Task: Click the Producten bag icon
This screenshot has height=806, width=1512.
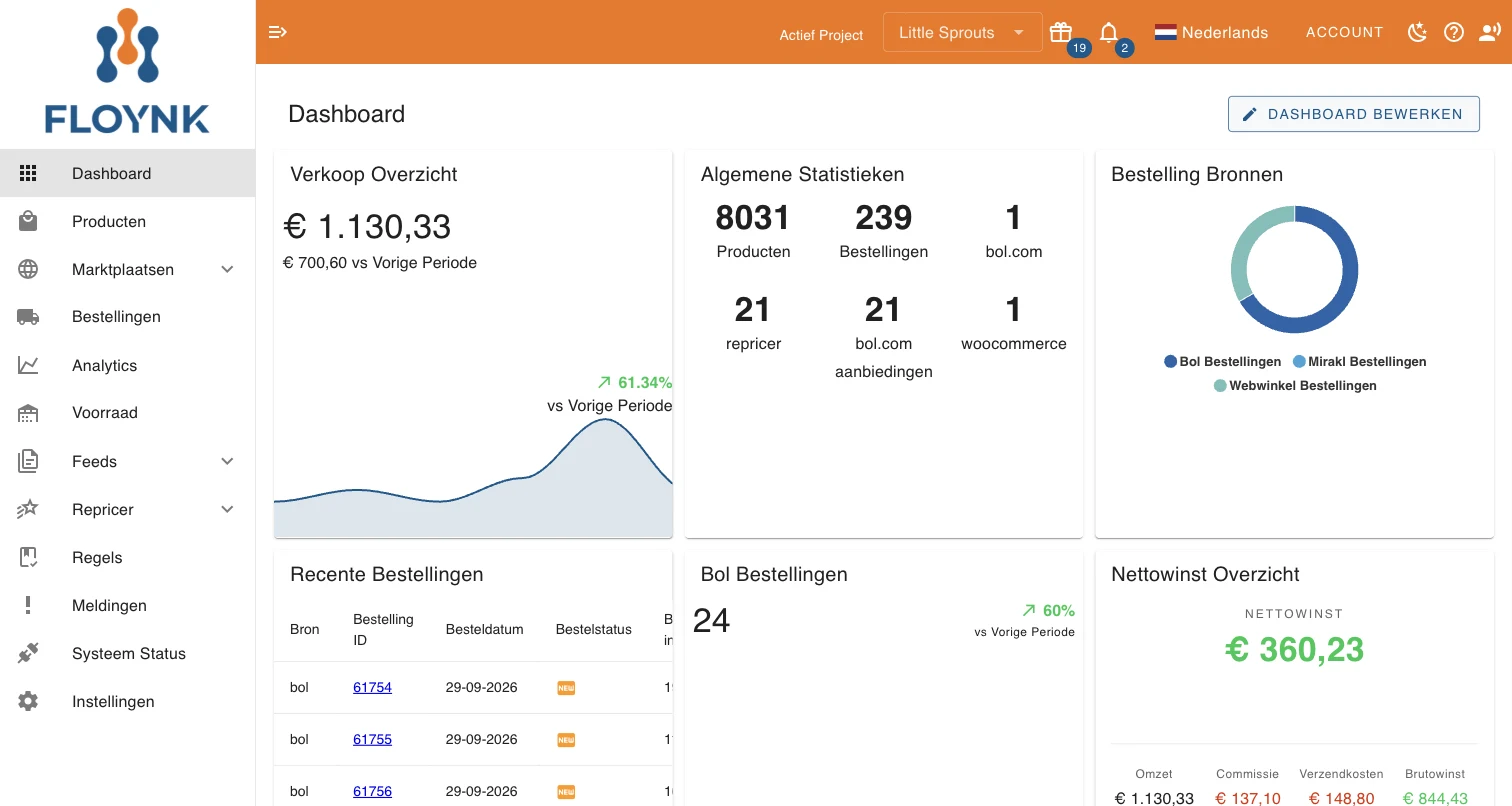Action: pos(28,221)
